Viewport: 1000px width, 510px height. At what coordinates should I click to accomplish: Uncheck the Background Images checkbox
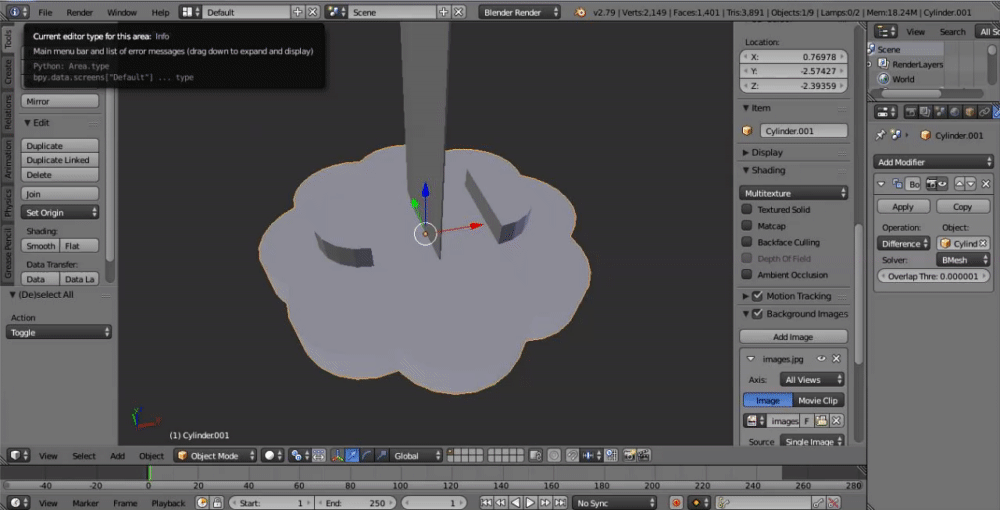point(757,314)
